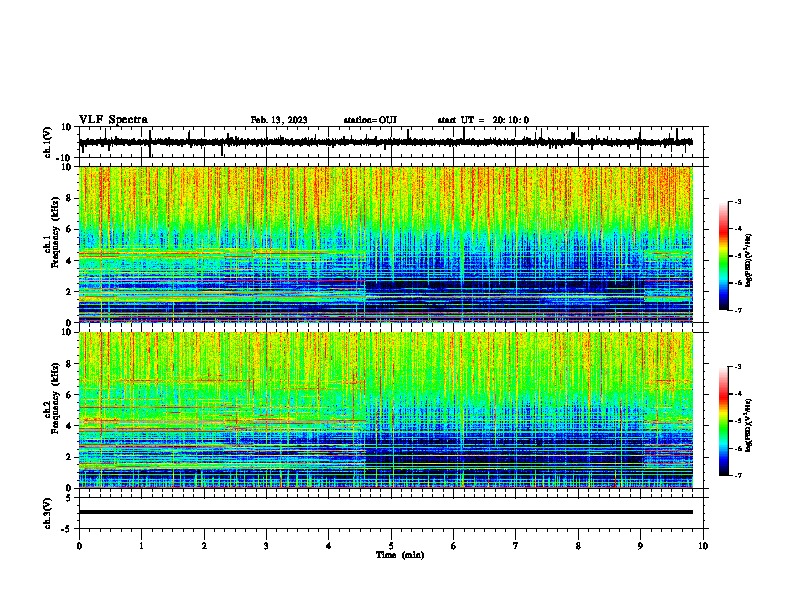Click the ch.3 flat voltage trace
792x612 pixels.
click(x=386, y=512)
